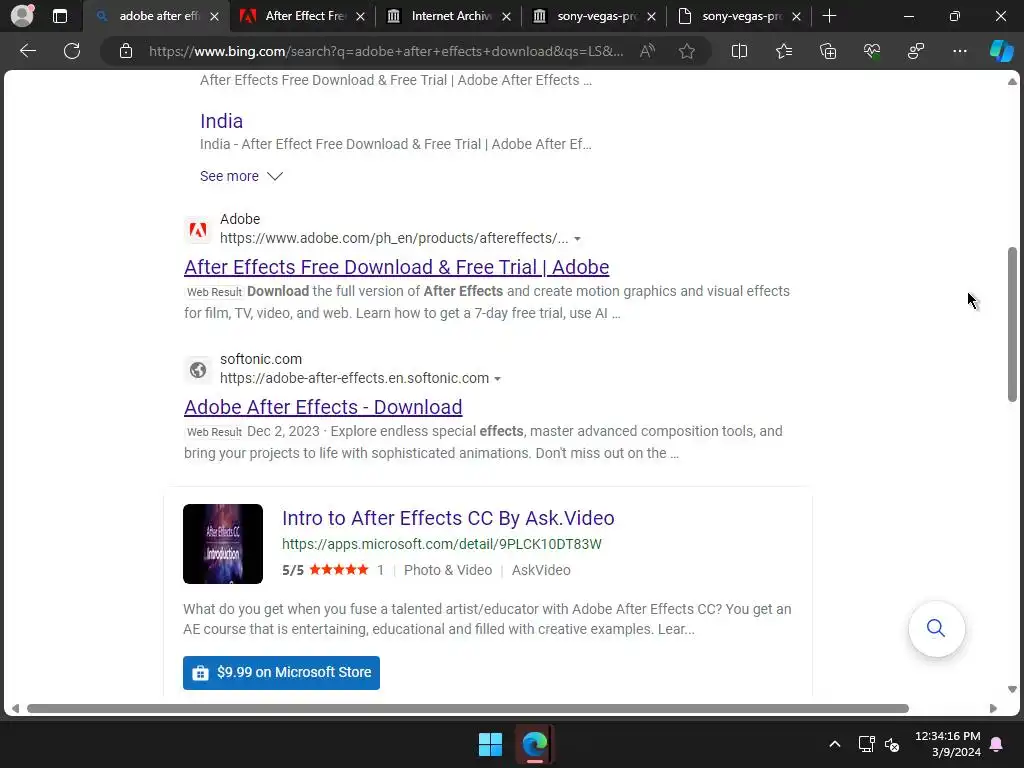Add page to favorites with star icon
This screenshot has width=1024, height=768.
(686, 51)
